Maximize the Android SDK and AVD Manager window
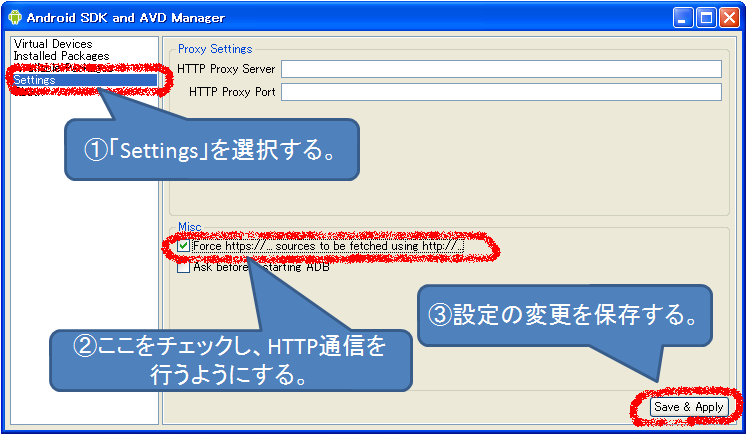747x435 pixels. (x=706, y=18)
